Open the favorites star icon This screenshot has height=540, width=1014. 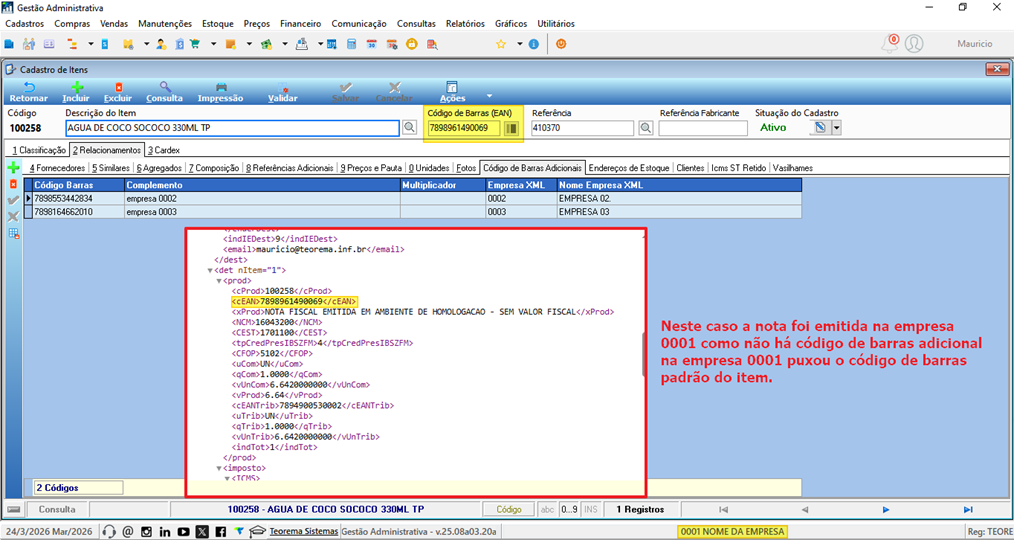[501, 44]
